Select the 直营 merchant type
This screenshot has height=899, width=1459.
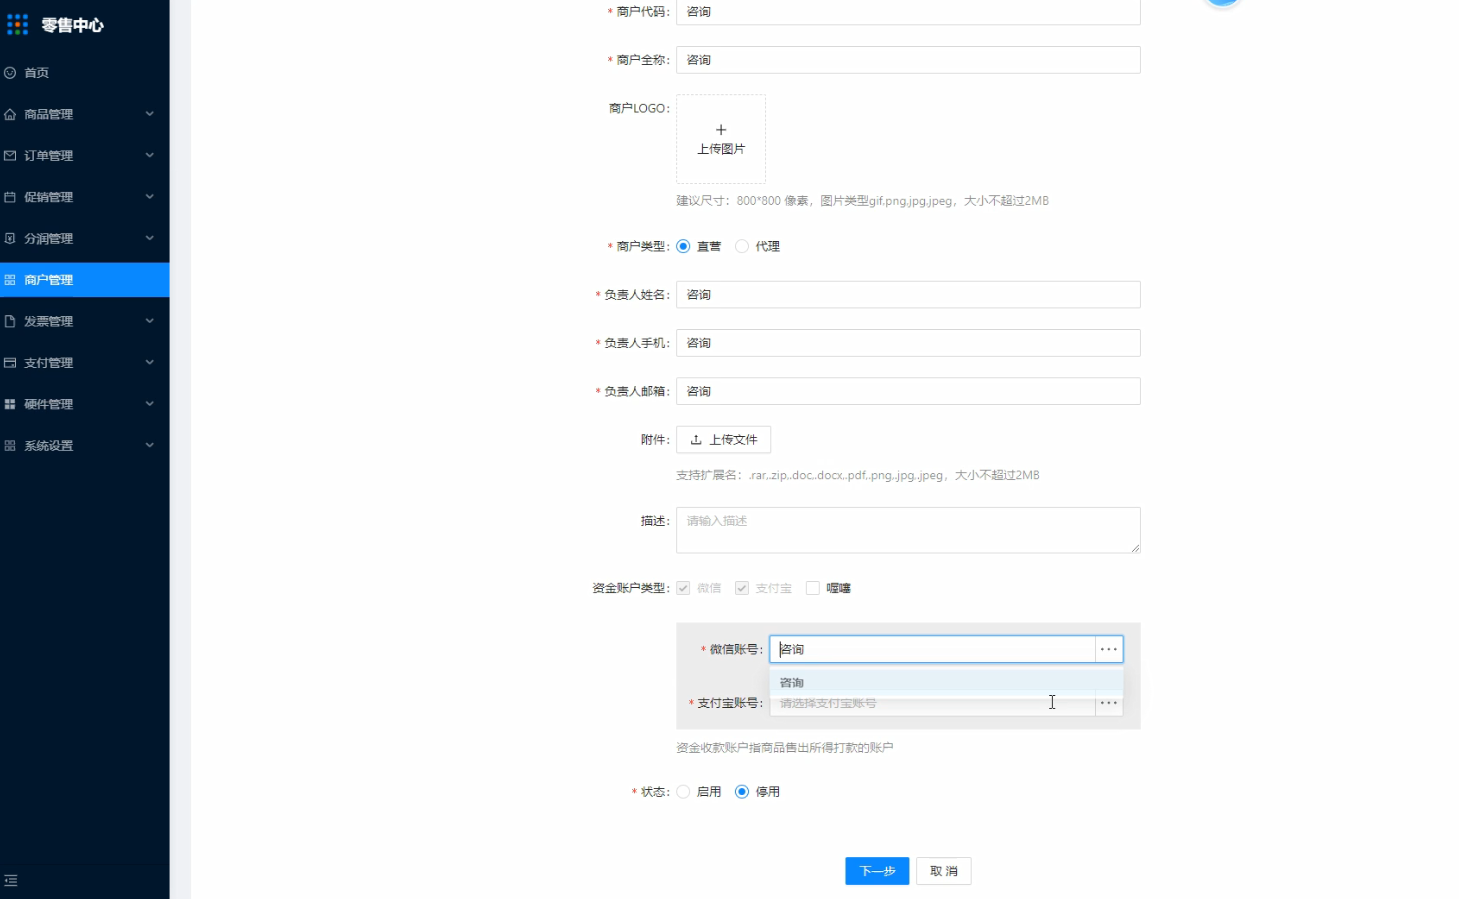(x=683, y=246)
